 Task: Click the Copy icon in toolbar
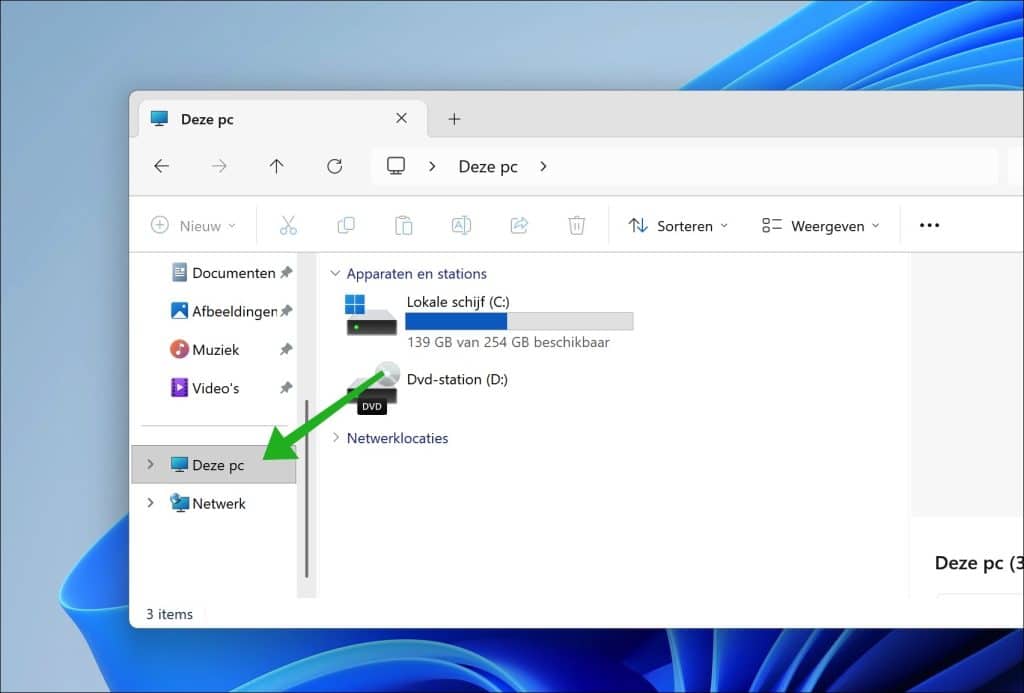pos(346,226)
